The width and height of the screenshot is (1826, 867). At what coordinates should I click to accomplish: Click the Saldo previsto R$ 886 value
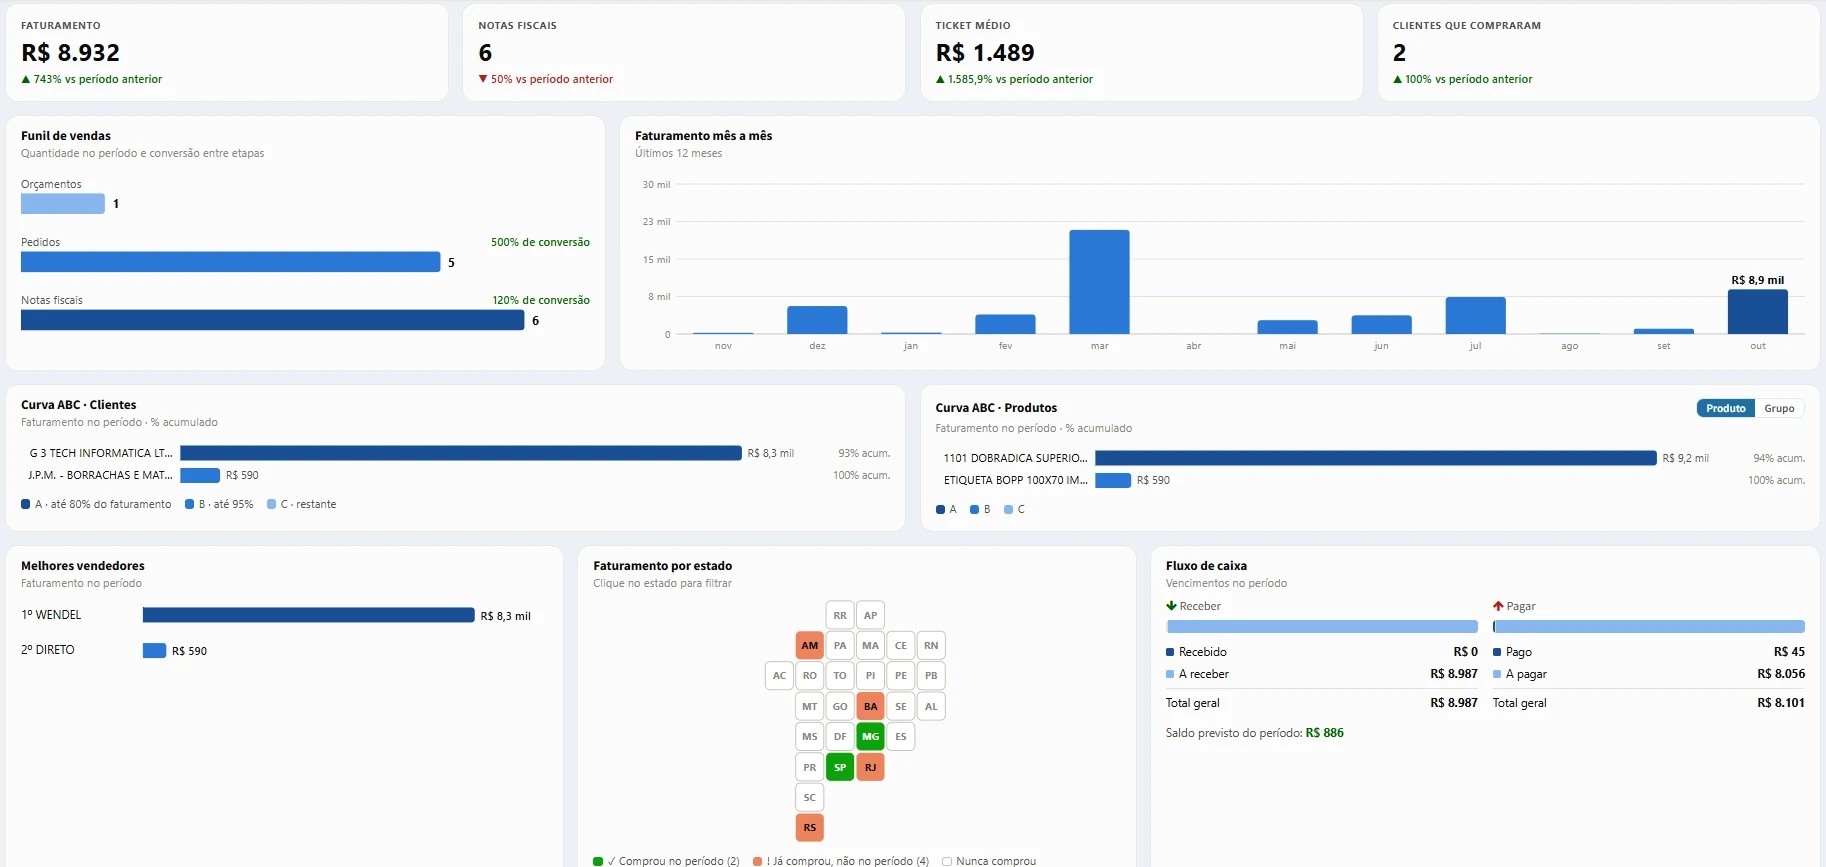coord(1324,733)
